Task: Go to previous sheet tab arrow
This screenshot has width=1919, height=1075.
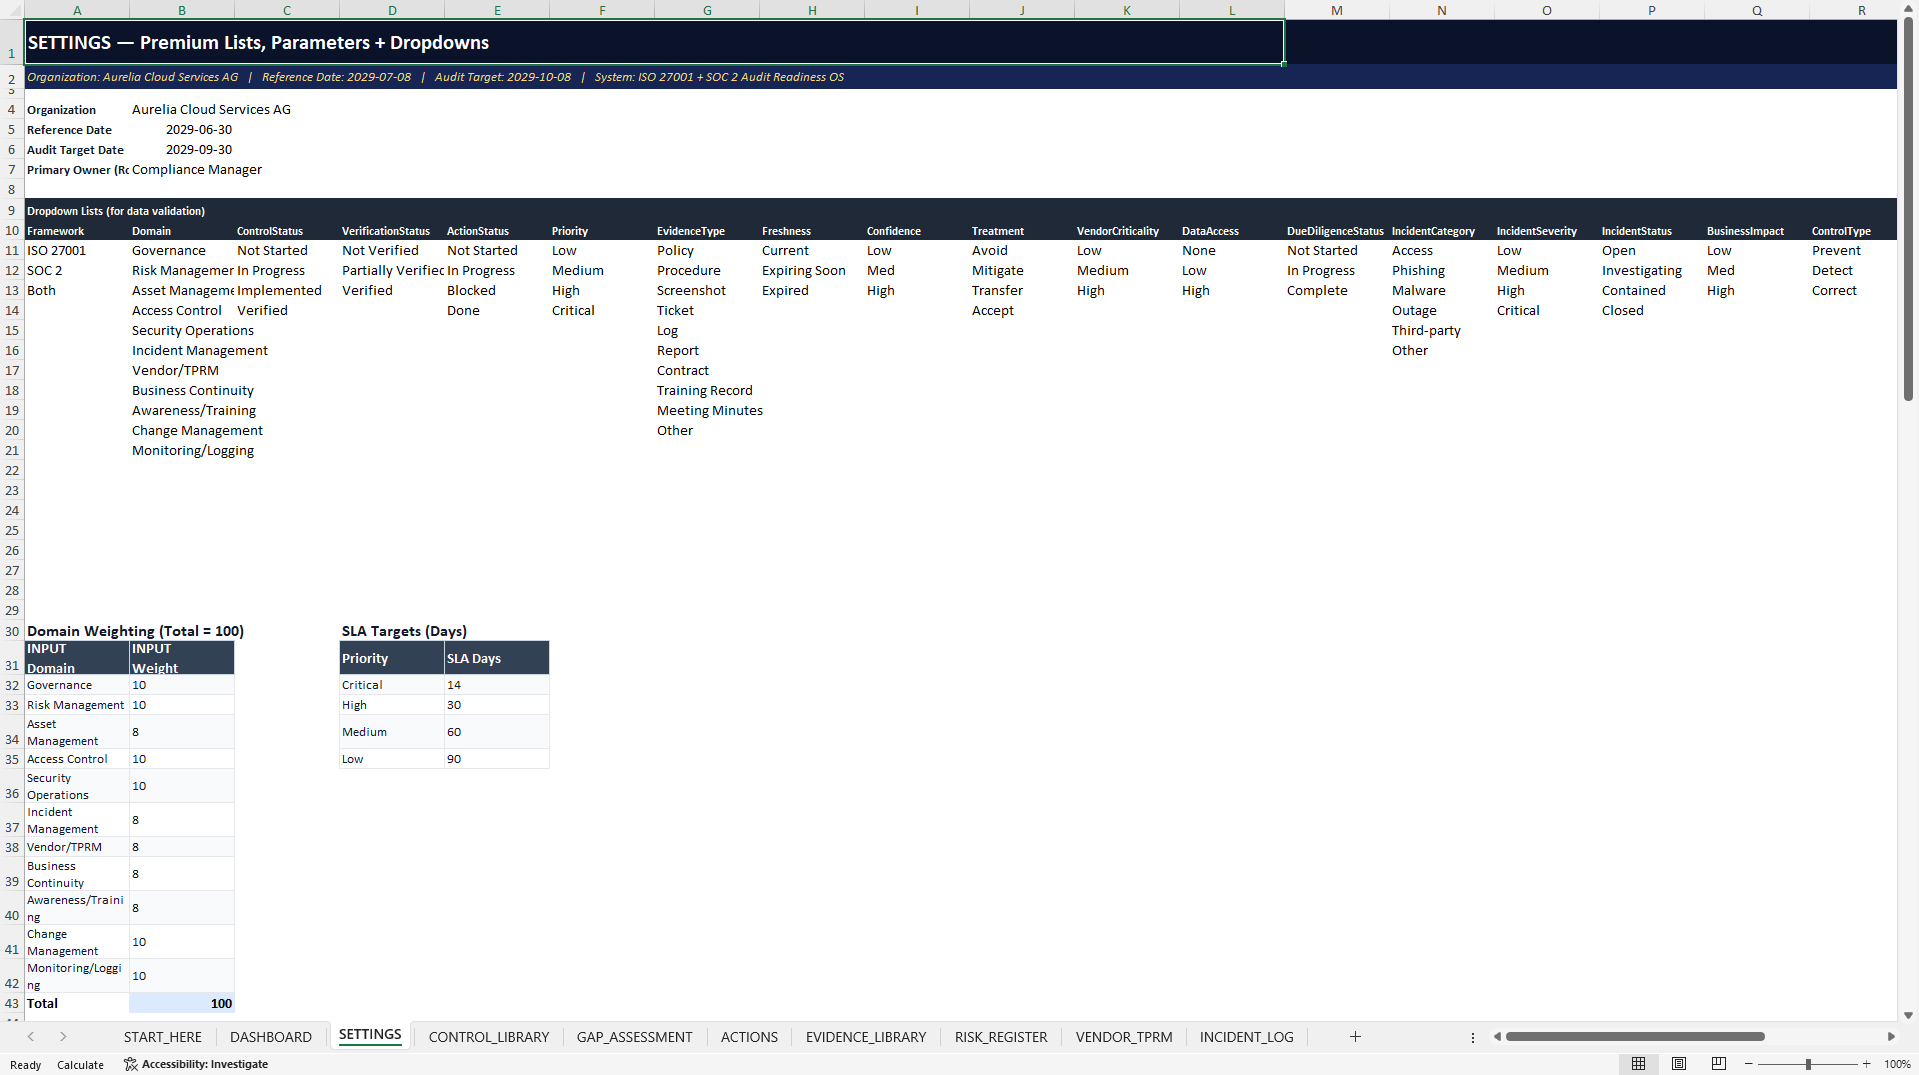Action: point(31,1037)
